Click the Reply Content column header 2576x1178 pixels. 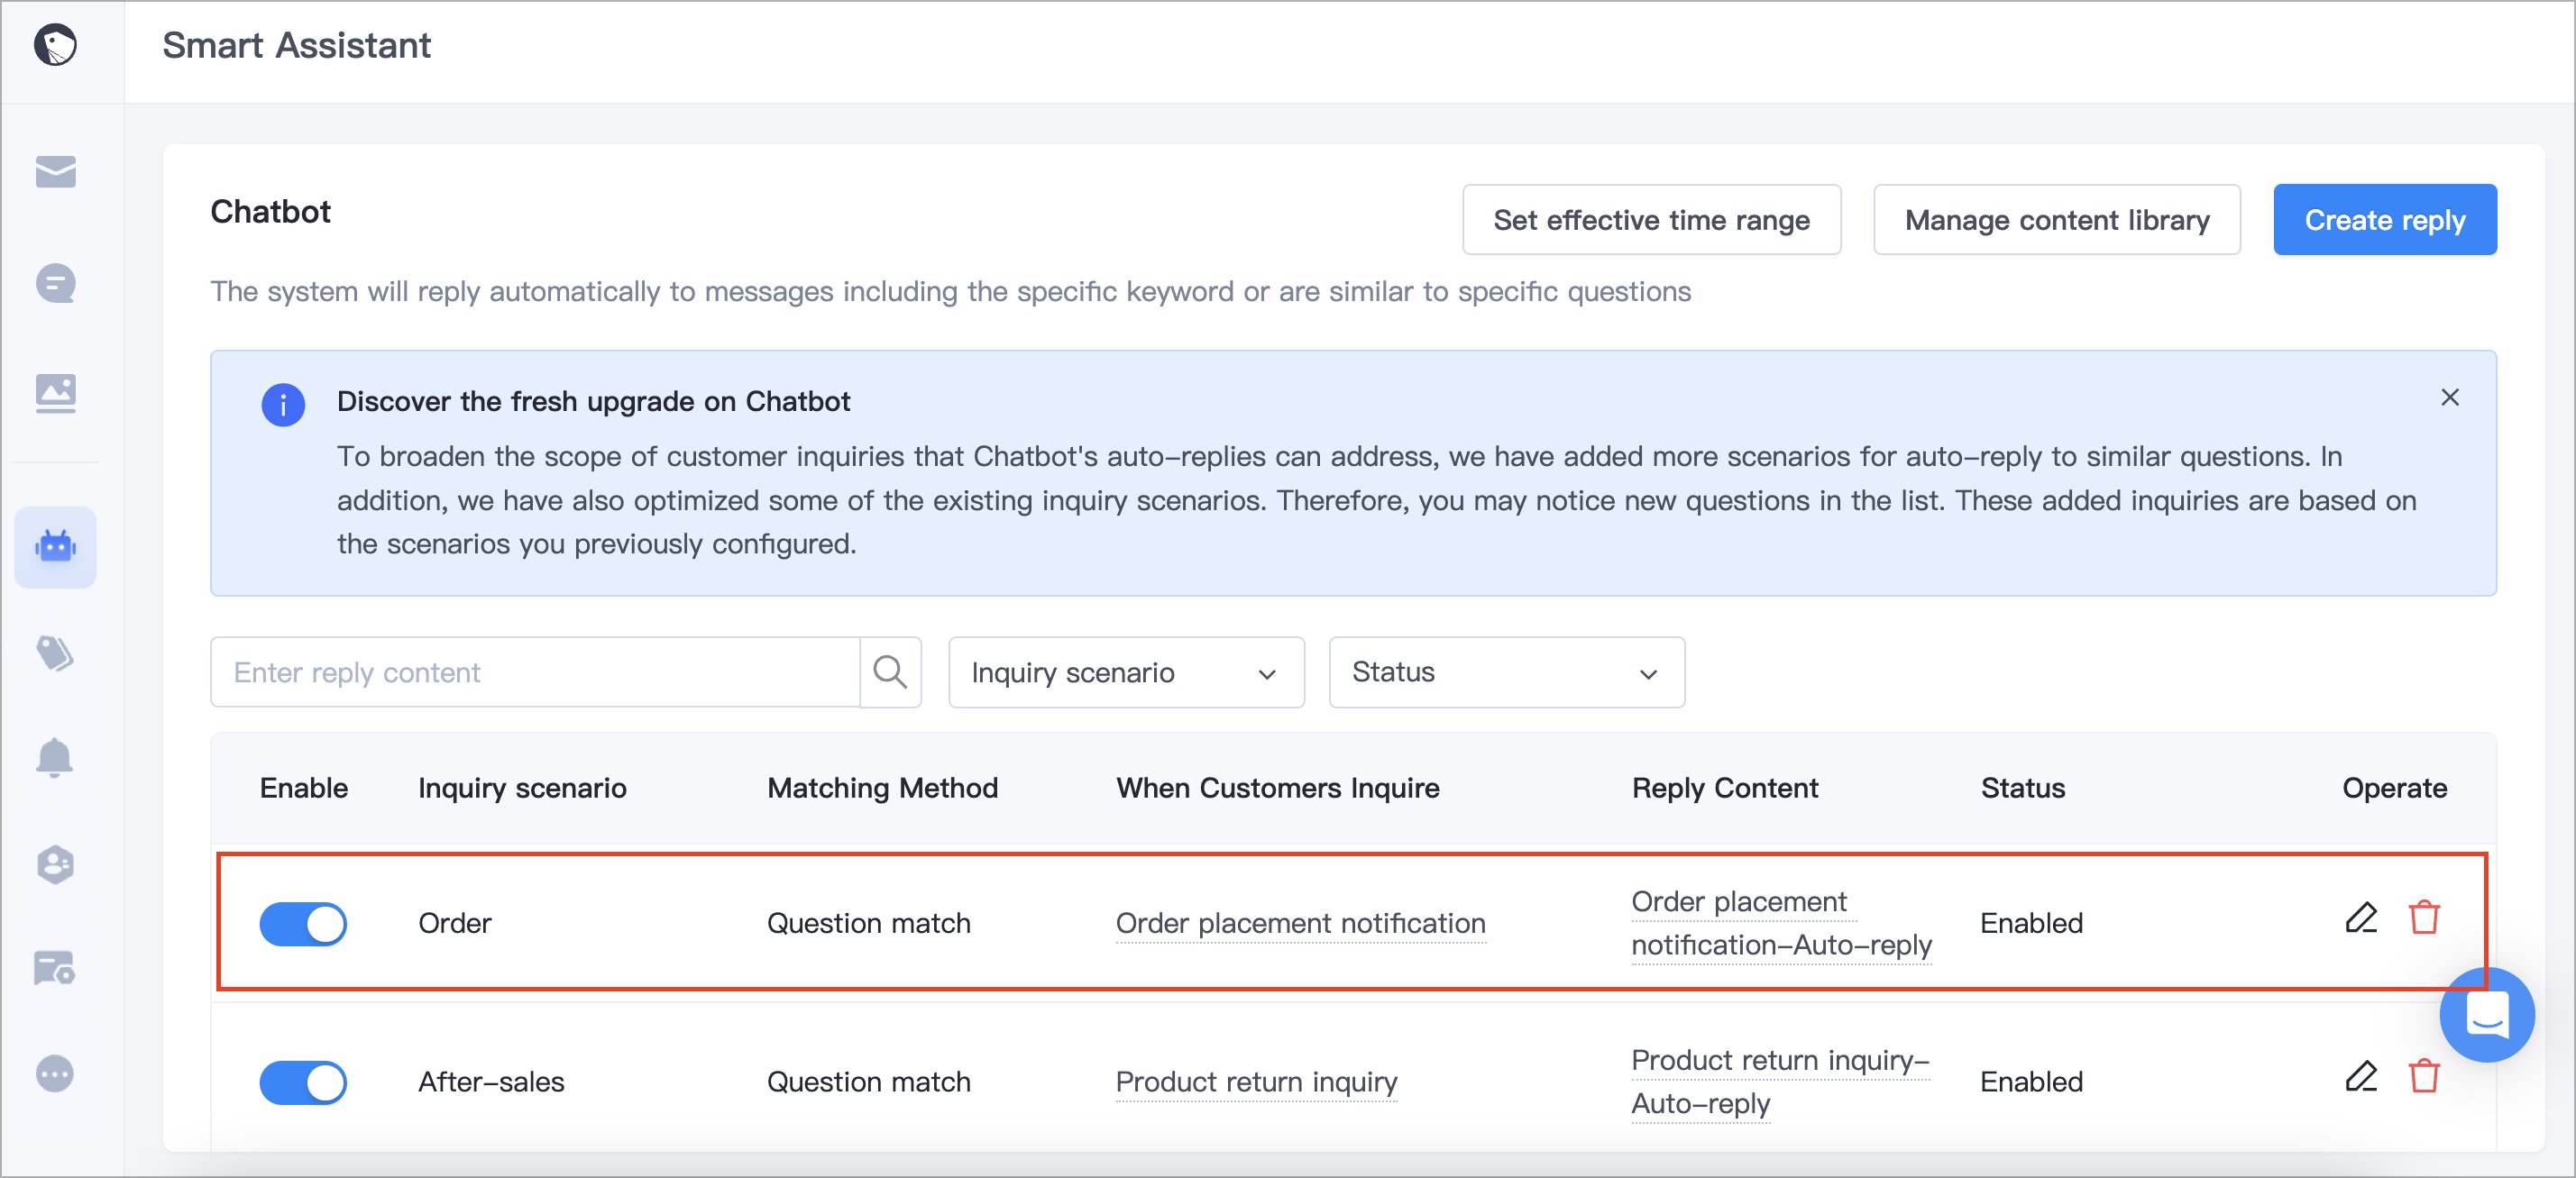1725,788
